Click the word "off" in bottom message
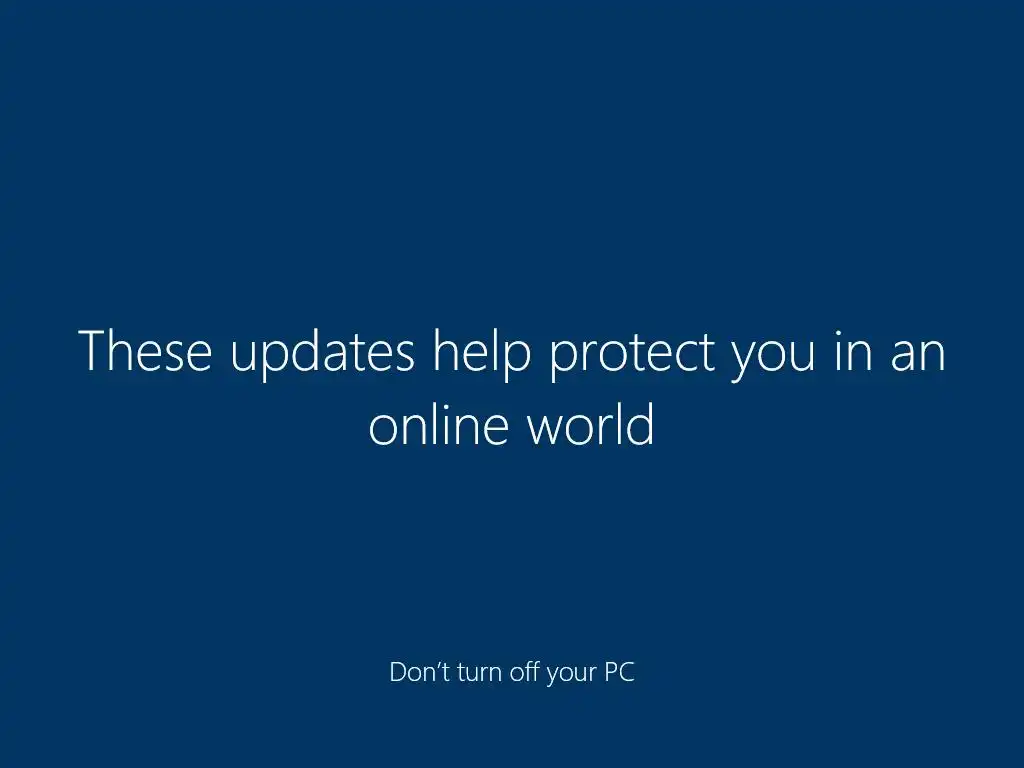 [x=525, y=671]
